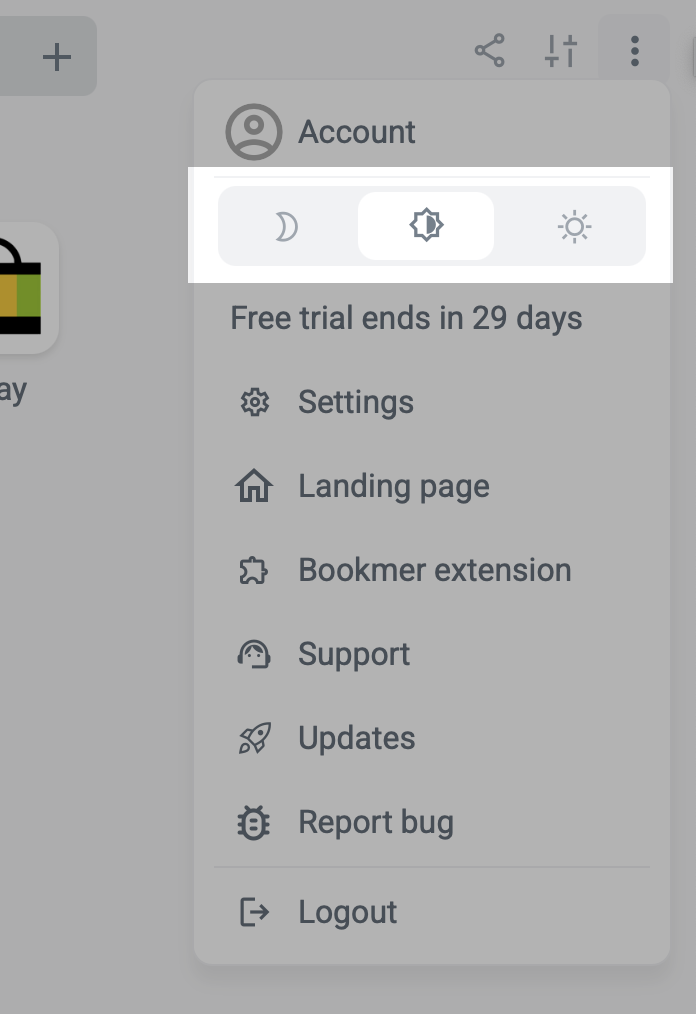The image size is (696, 1014).
Task: Select the auto theme toggle
Action: coord(426,226)
